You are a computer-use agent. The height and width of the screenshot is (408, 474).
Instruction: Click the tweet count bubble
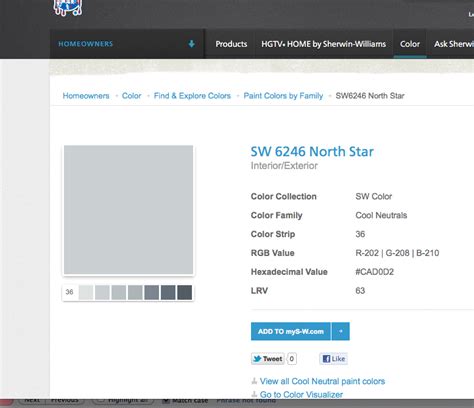pyautogui.click(x=292, y=359)
